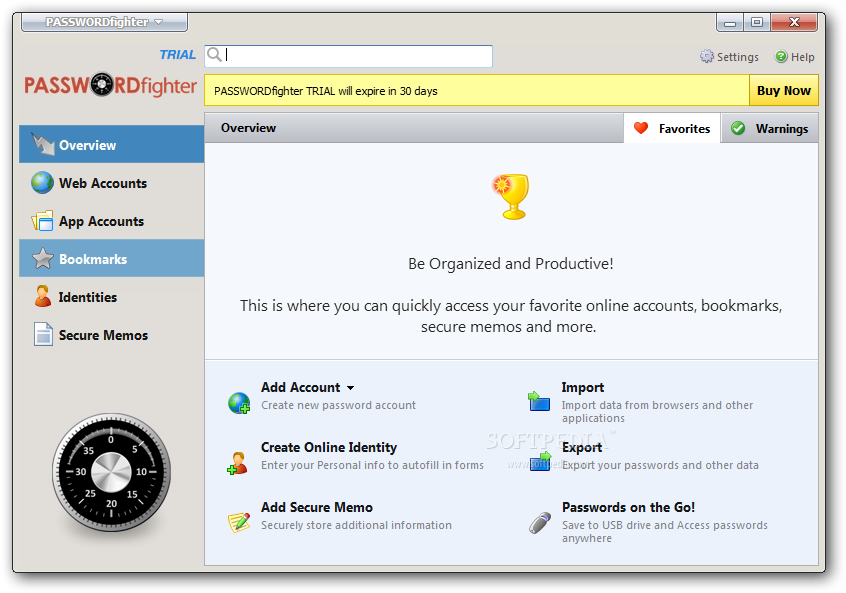The height and width of the screenshot is (593, 846).
Task: Click the Secure Memos document icon
Action: pos(43,334)
